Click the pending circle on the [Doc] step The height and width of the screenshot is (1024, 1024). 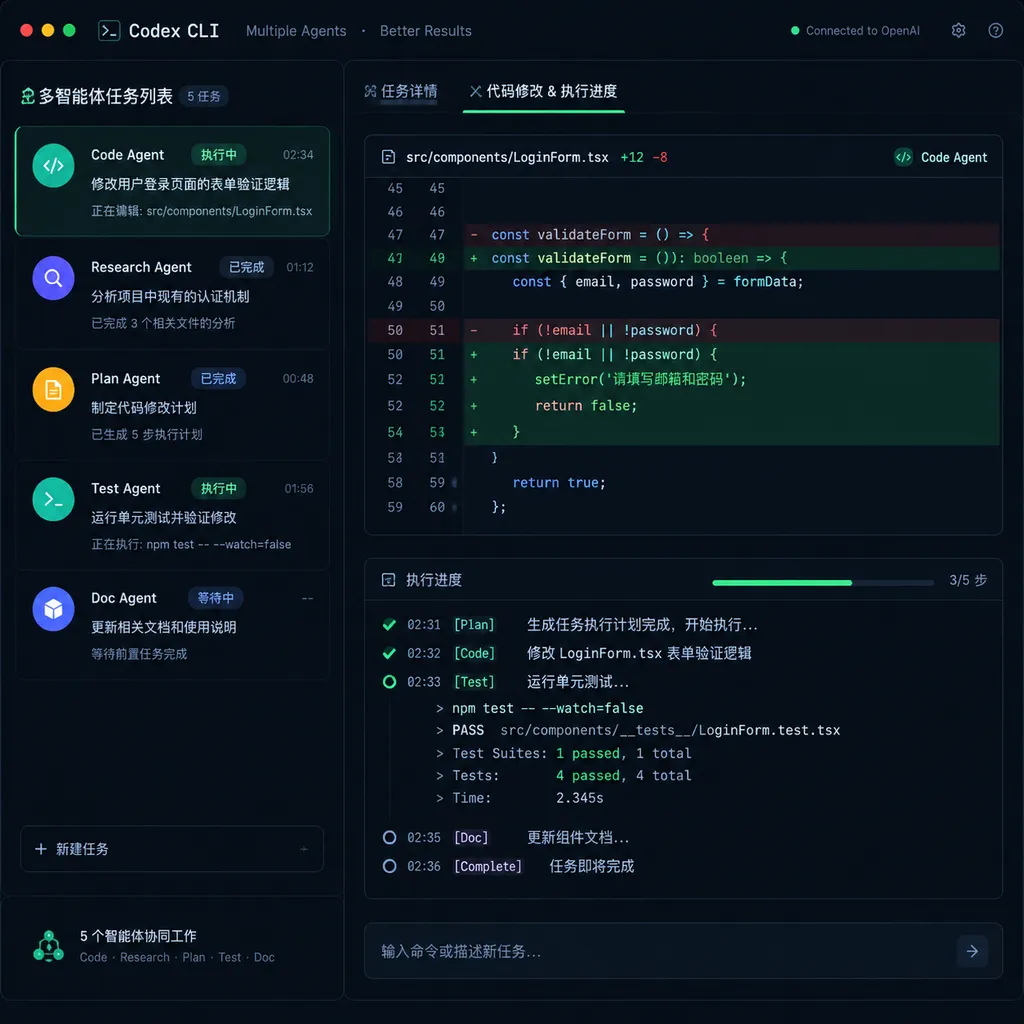pyautogui.click(x=389, y=837)
